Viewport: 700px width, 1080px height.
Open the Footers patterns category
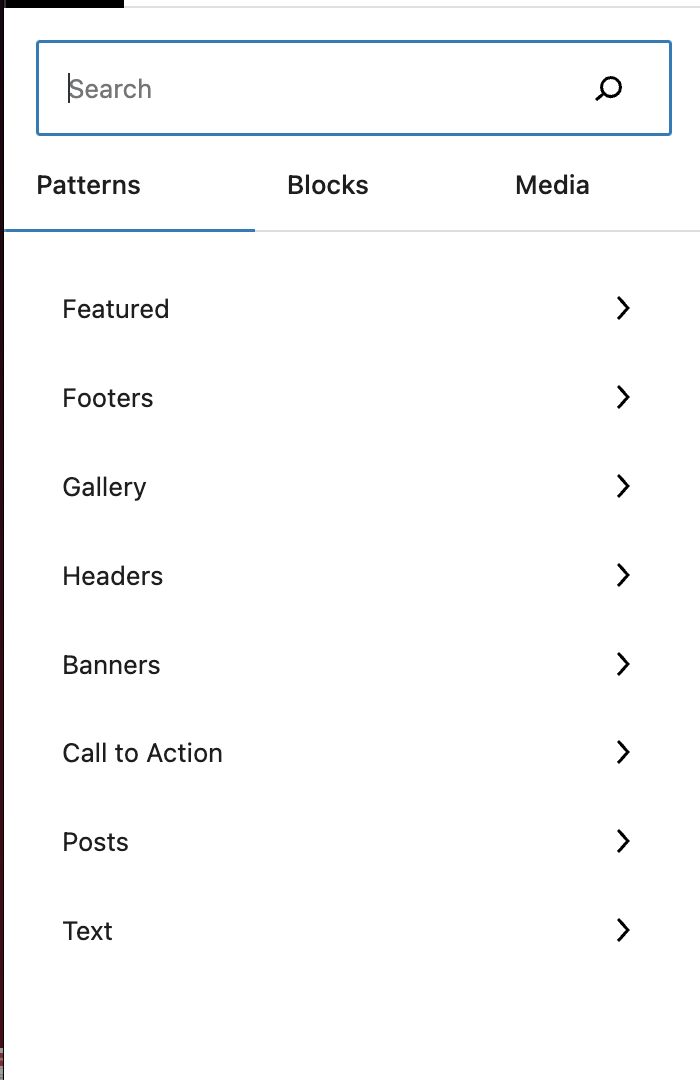point(108,397)
